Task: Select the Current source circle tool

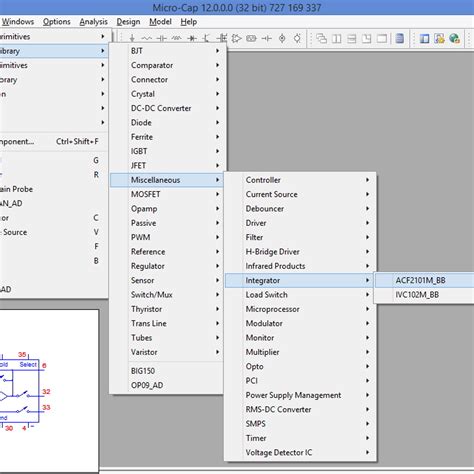Action: [x=297, y=39]
